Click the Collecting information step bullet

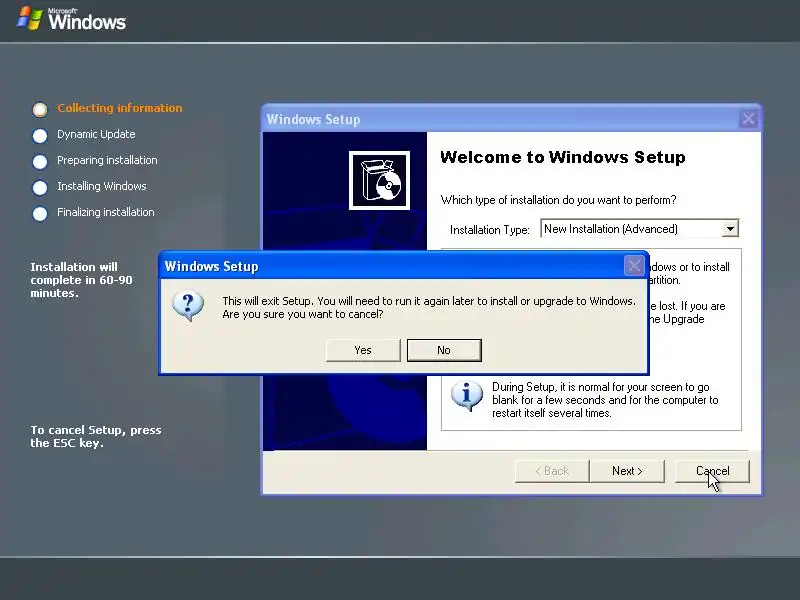[x=40, y=109]
